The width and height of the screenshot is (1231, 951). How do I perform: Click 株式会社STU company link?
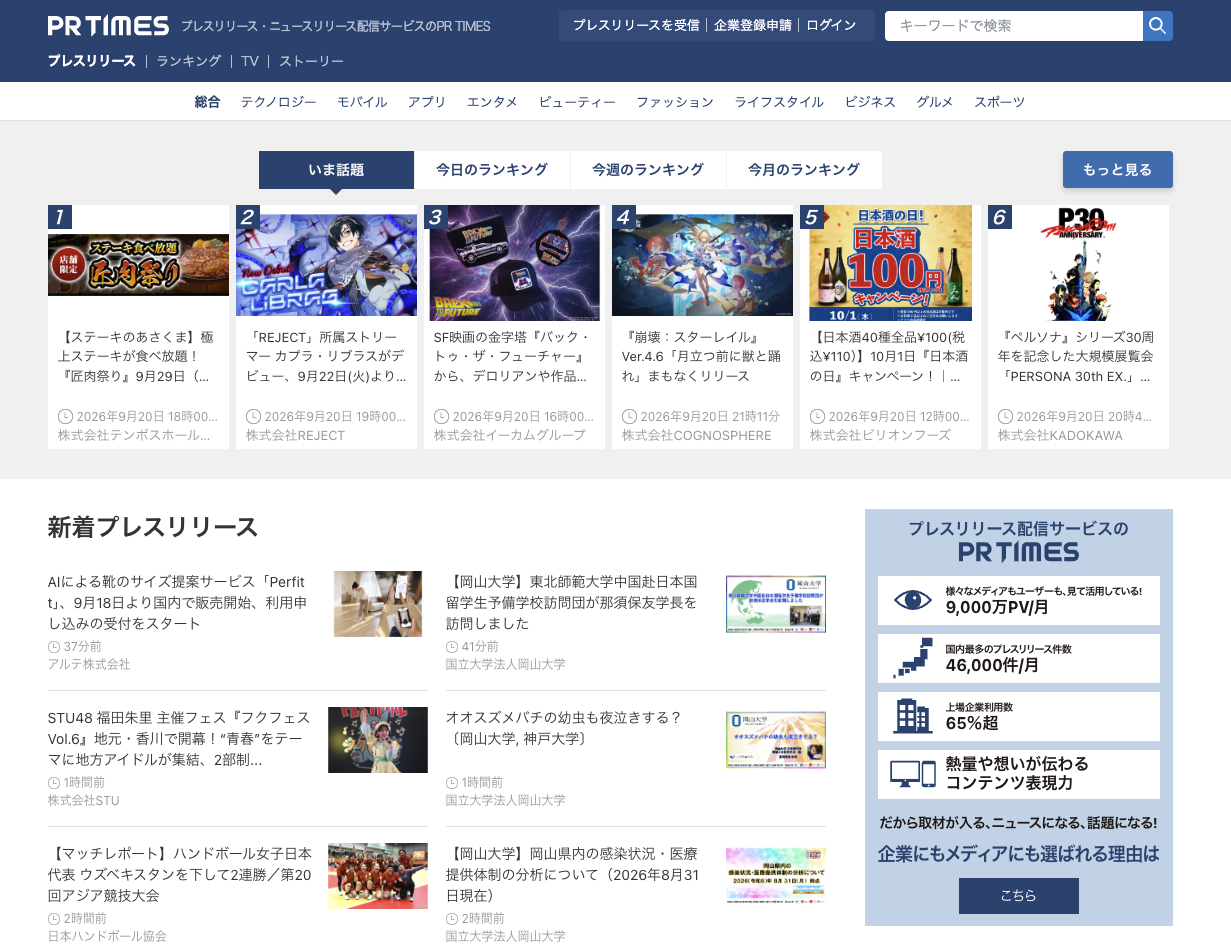84,800
